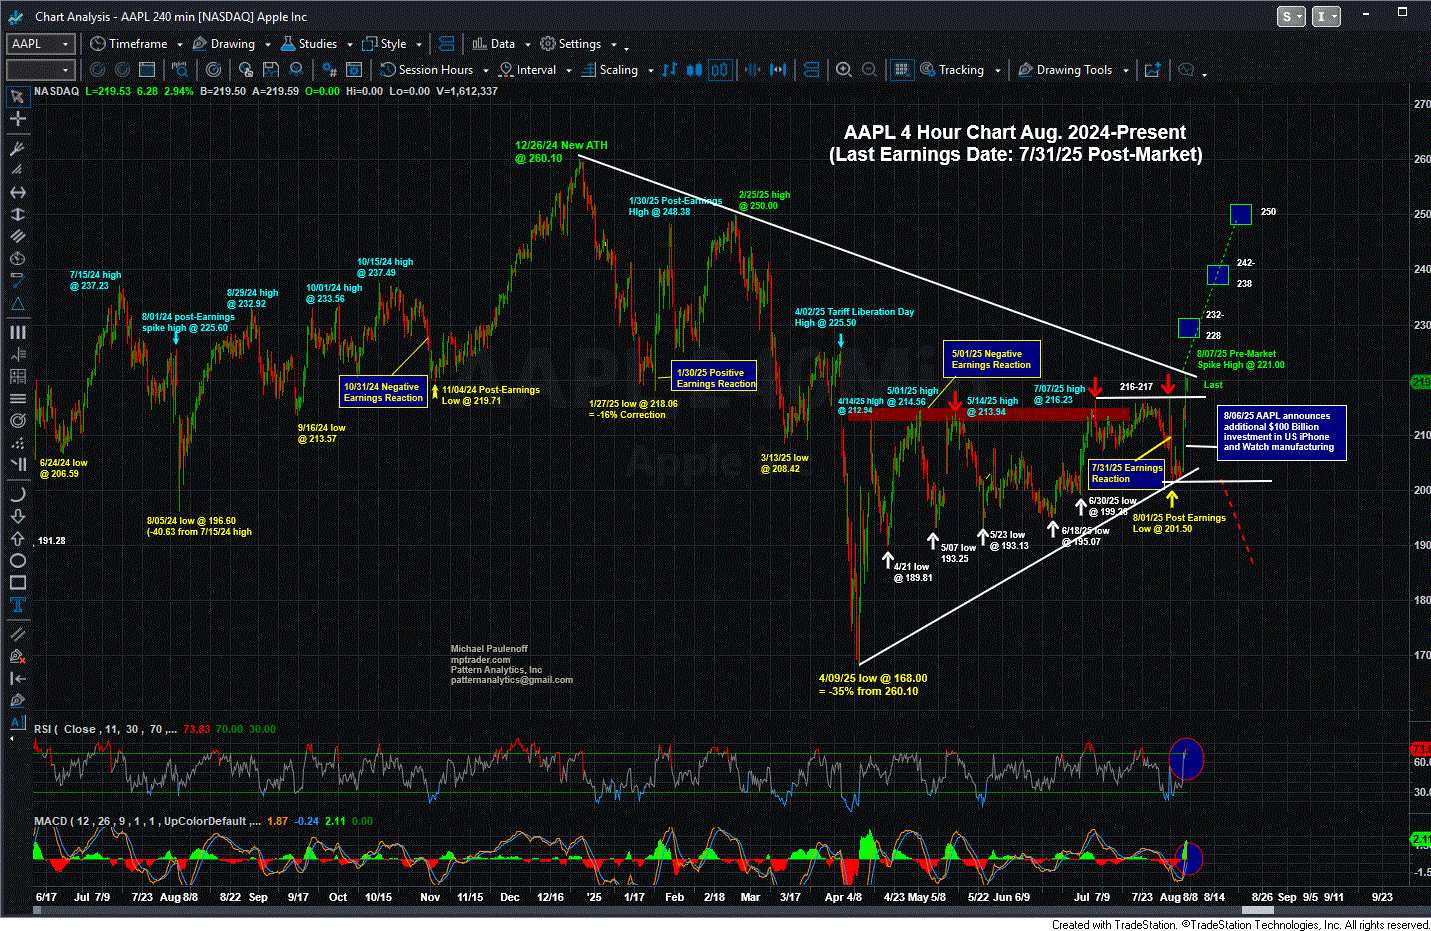Select the arc drawing tool

tap(17, 494)
